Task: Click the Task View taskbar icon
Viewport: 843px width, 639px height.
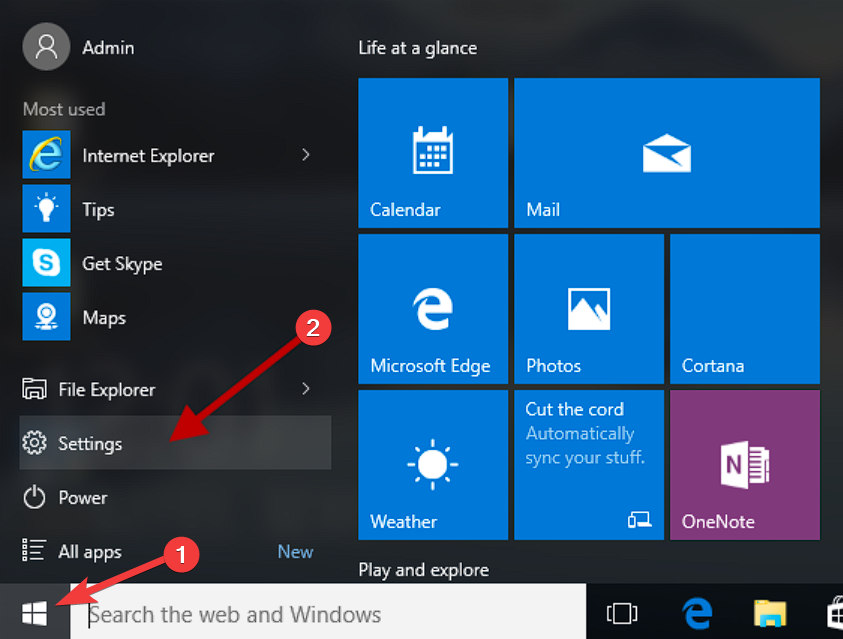Action: [622, 613]
